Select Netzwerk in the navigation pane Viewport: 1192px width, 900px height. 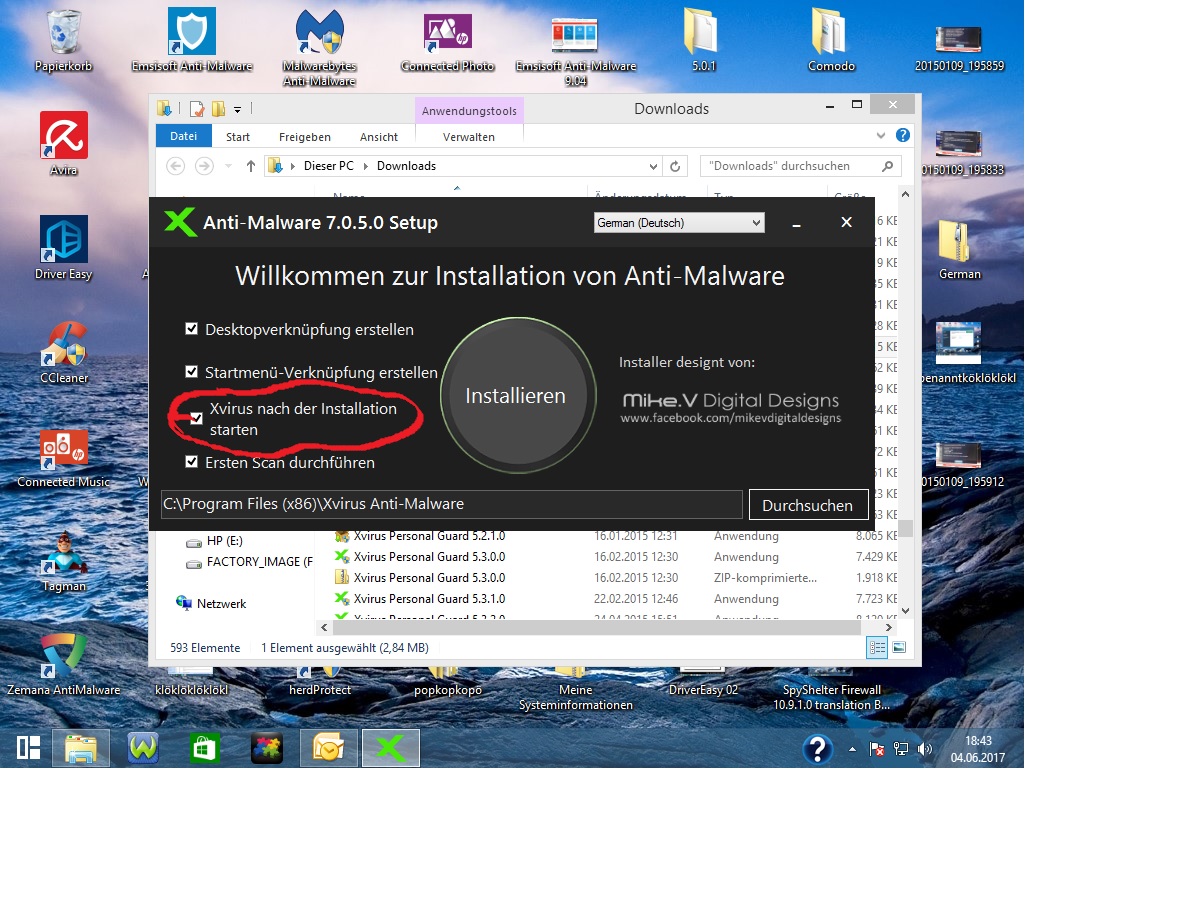pyautogui.click(x=221, y=604)
